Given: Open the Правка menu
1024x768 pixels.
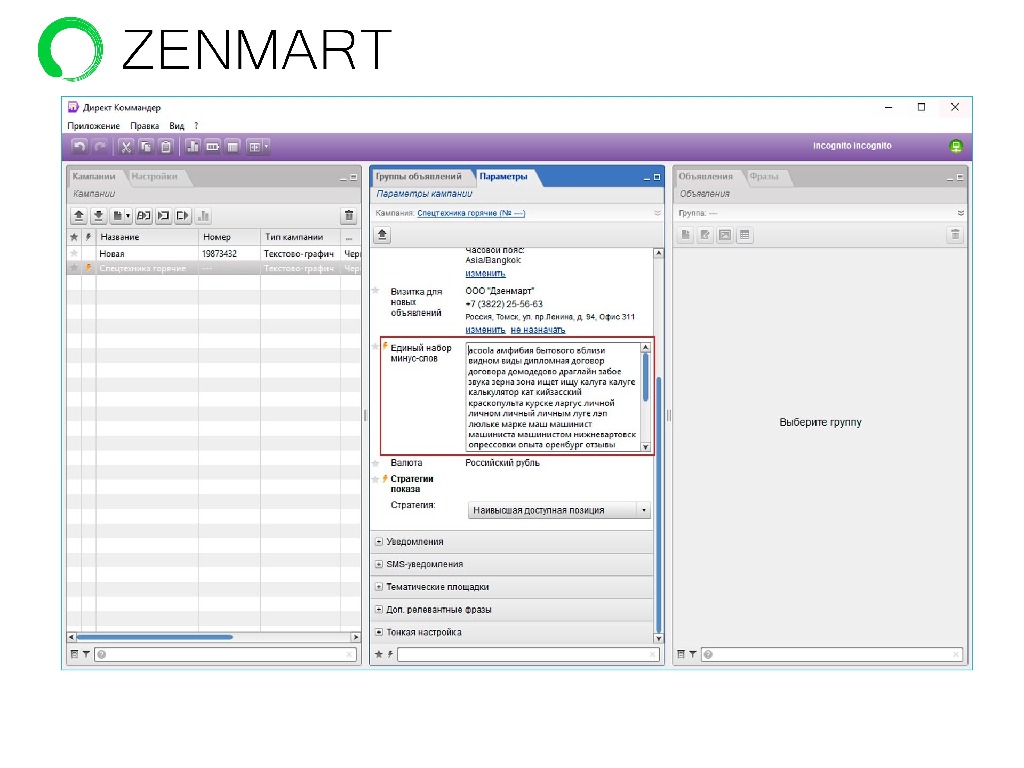Looking at the screenshot, I should (x=144, y=126).
